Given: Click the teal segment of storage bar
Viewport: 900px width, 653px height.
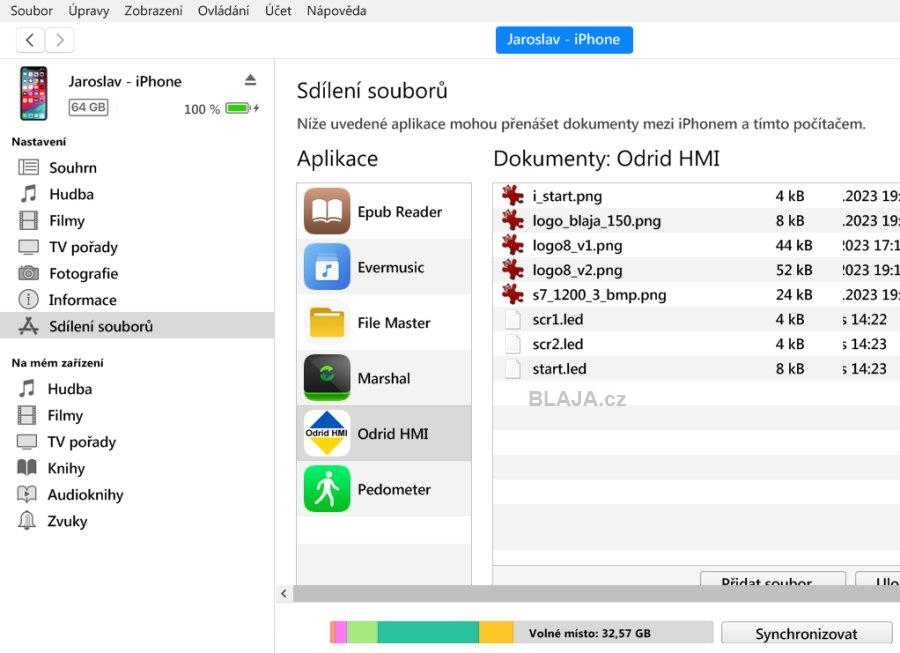Looking at the screenshot, I should point(428,632).
